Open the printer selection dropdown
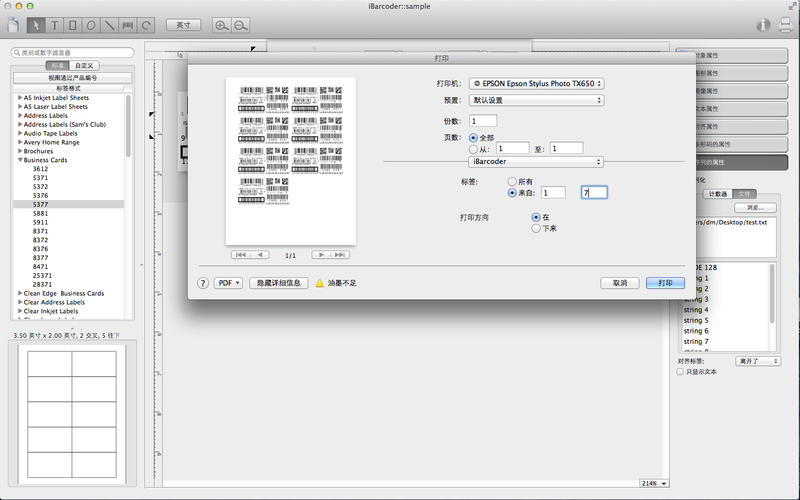 coord(536,83)
